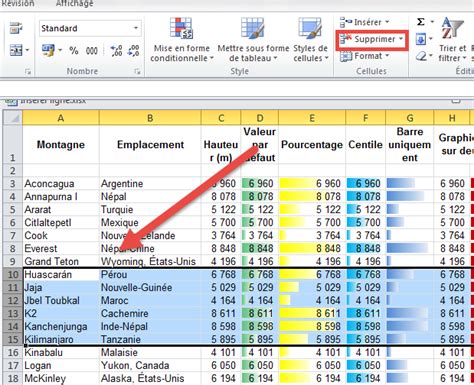Select the Turquie cell
This screenshot has width=474, height=385.
coord(150,210)
